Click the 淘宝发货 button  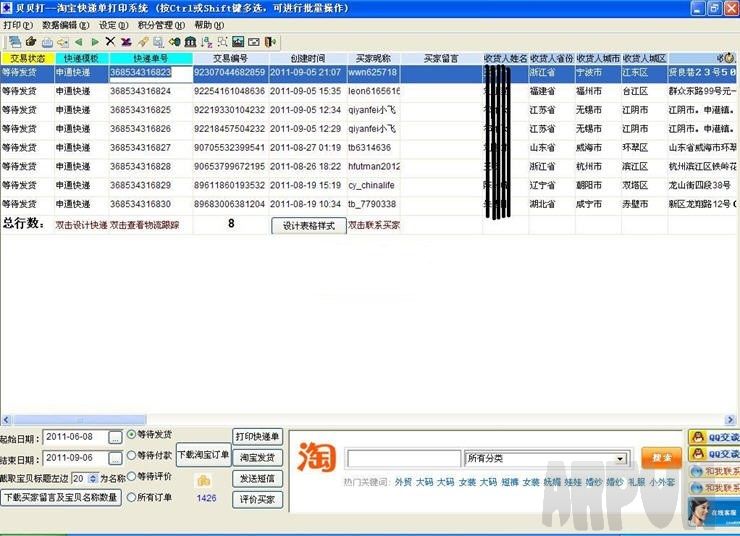pos(257,457)
